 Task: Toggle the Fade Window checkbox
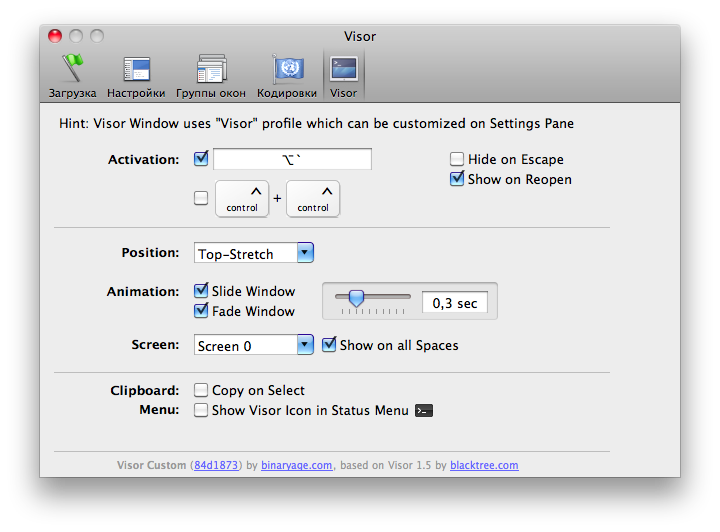click(201, 311)
